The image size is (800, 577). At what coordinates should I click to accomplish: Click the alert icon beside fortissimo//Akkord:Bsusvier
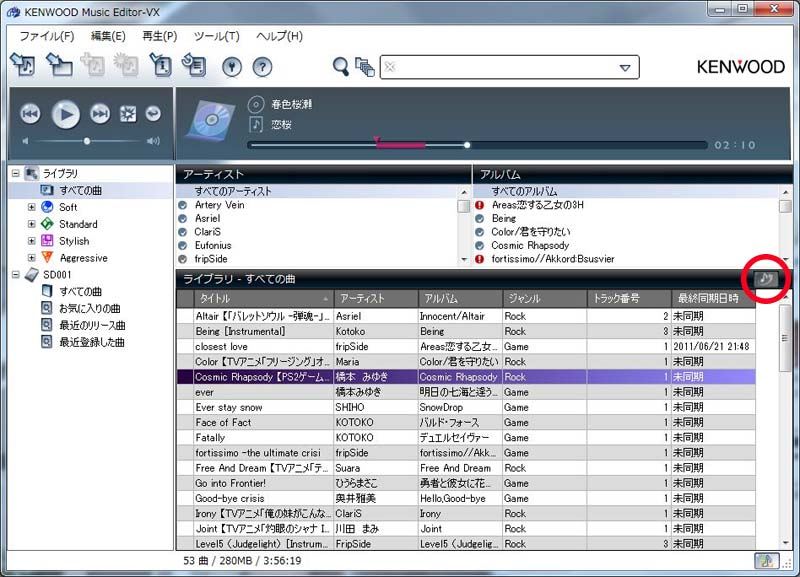tap(479, 259)
